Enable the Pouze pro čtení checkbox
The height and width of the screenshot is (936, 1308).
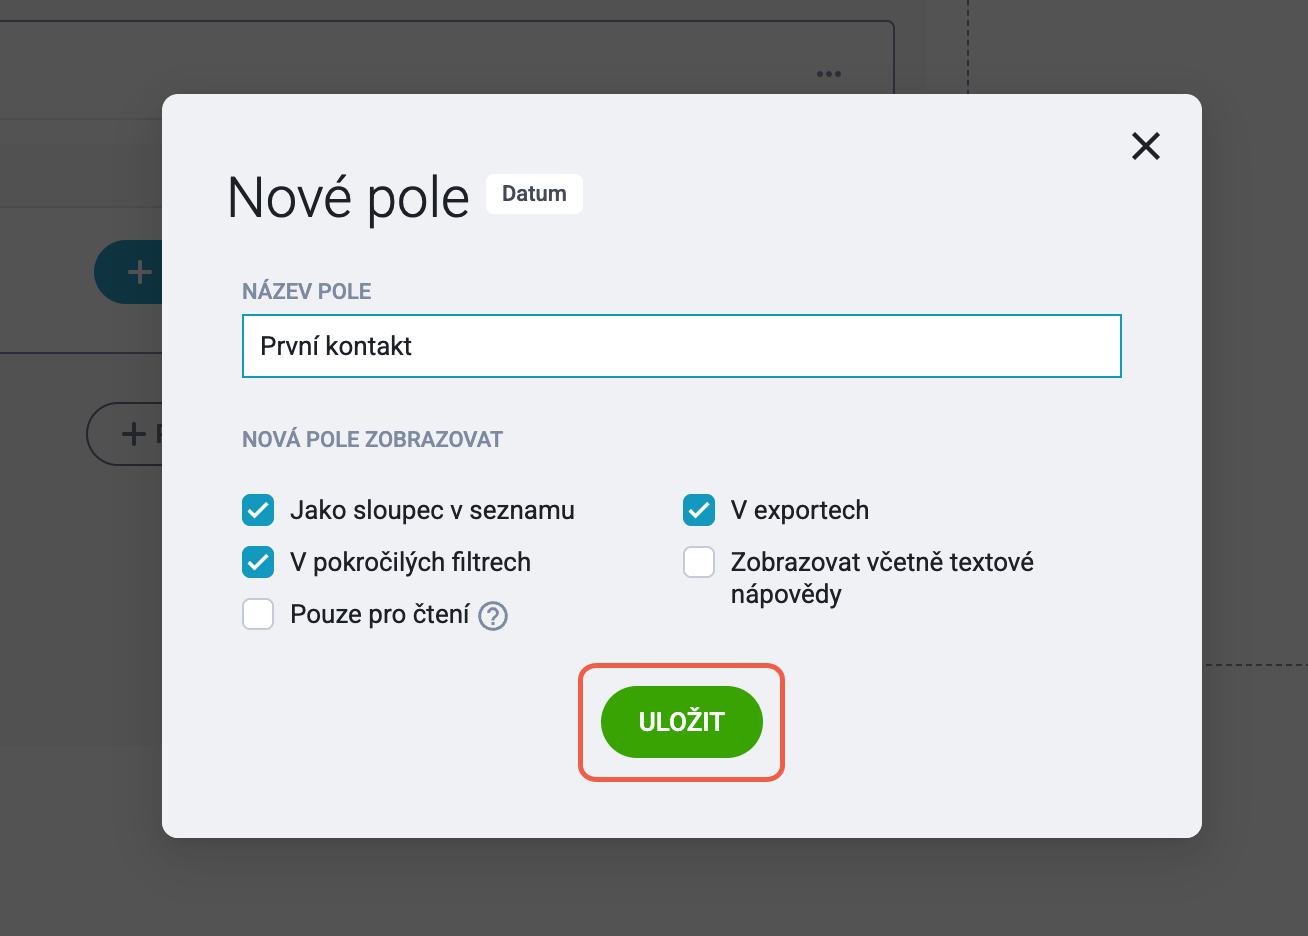pos(258,614)
